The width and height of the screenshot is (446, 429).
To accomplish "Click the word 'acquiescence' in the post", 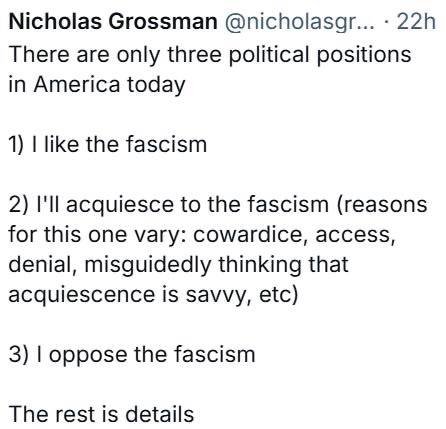I will (82, 296).
